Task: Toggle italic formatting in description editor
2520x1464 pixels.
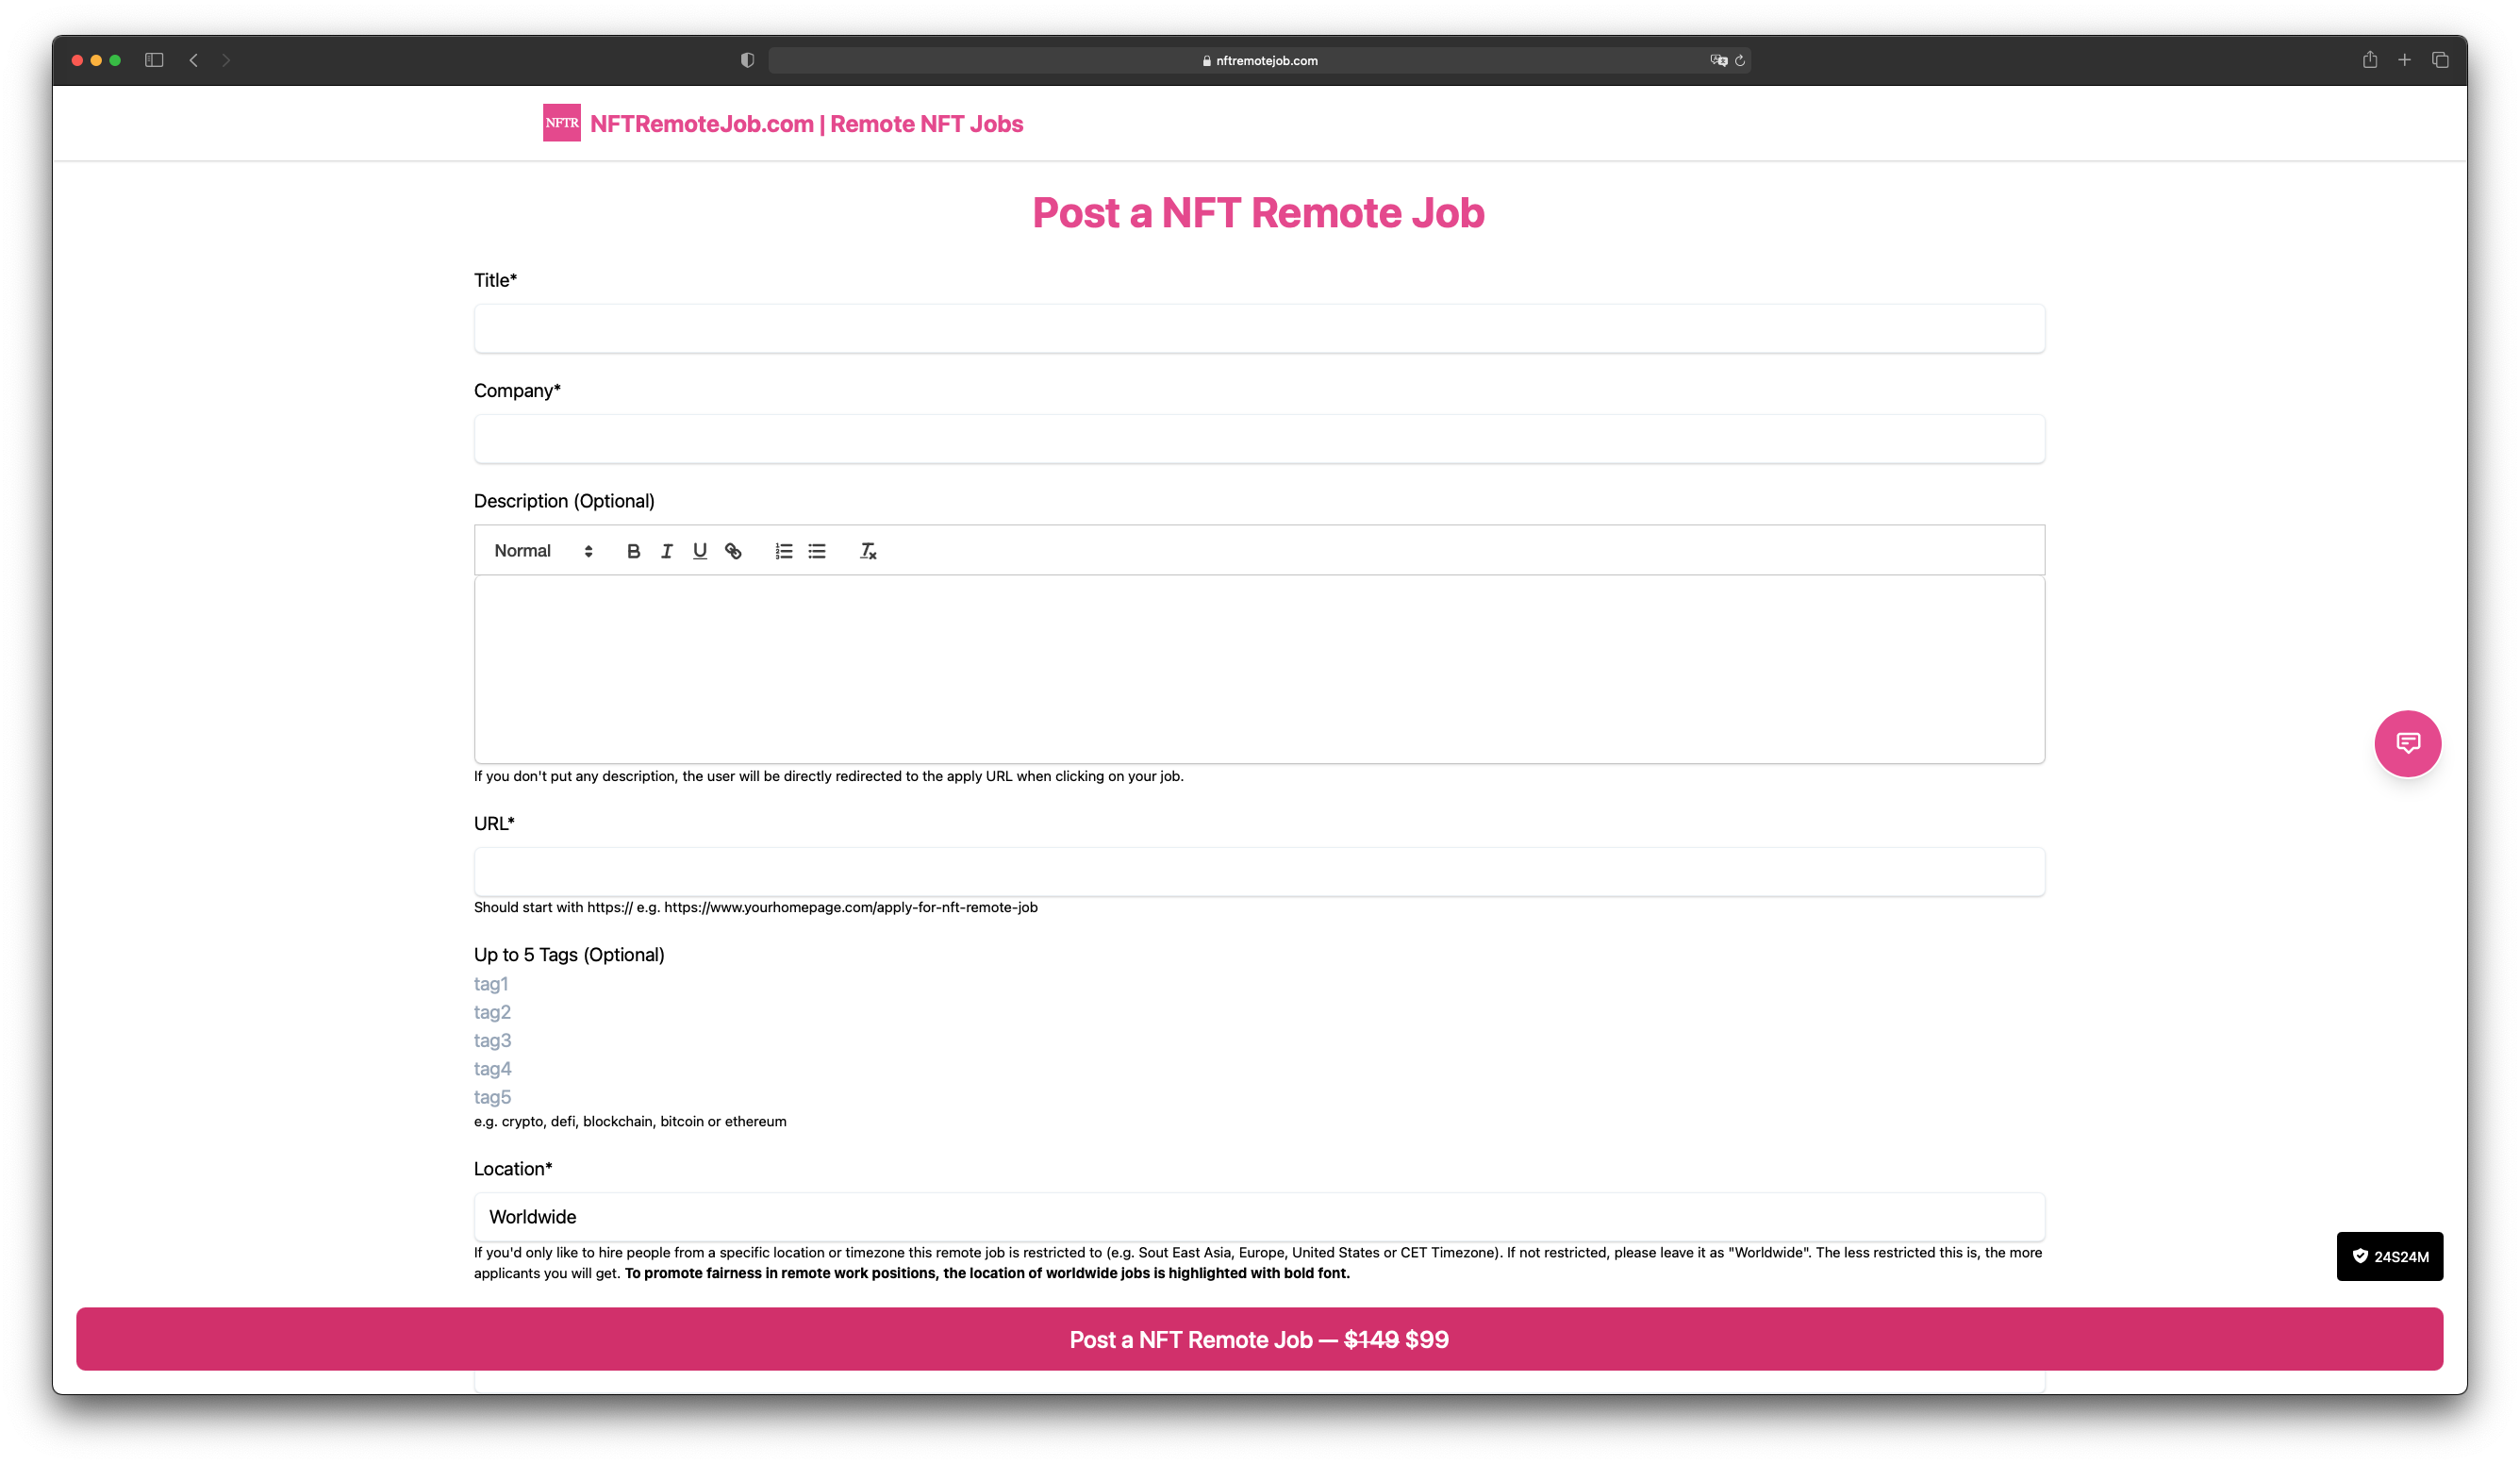Action: [x=667, y=551]
